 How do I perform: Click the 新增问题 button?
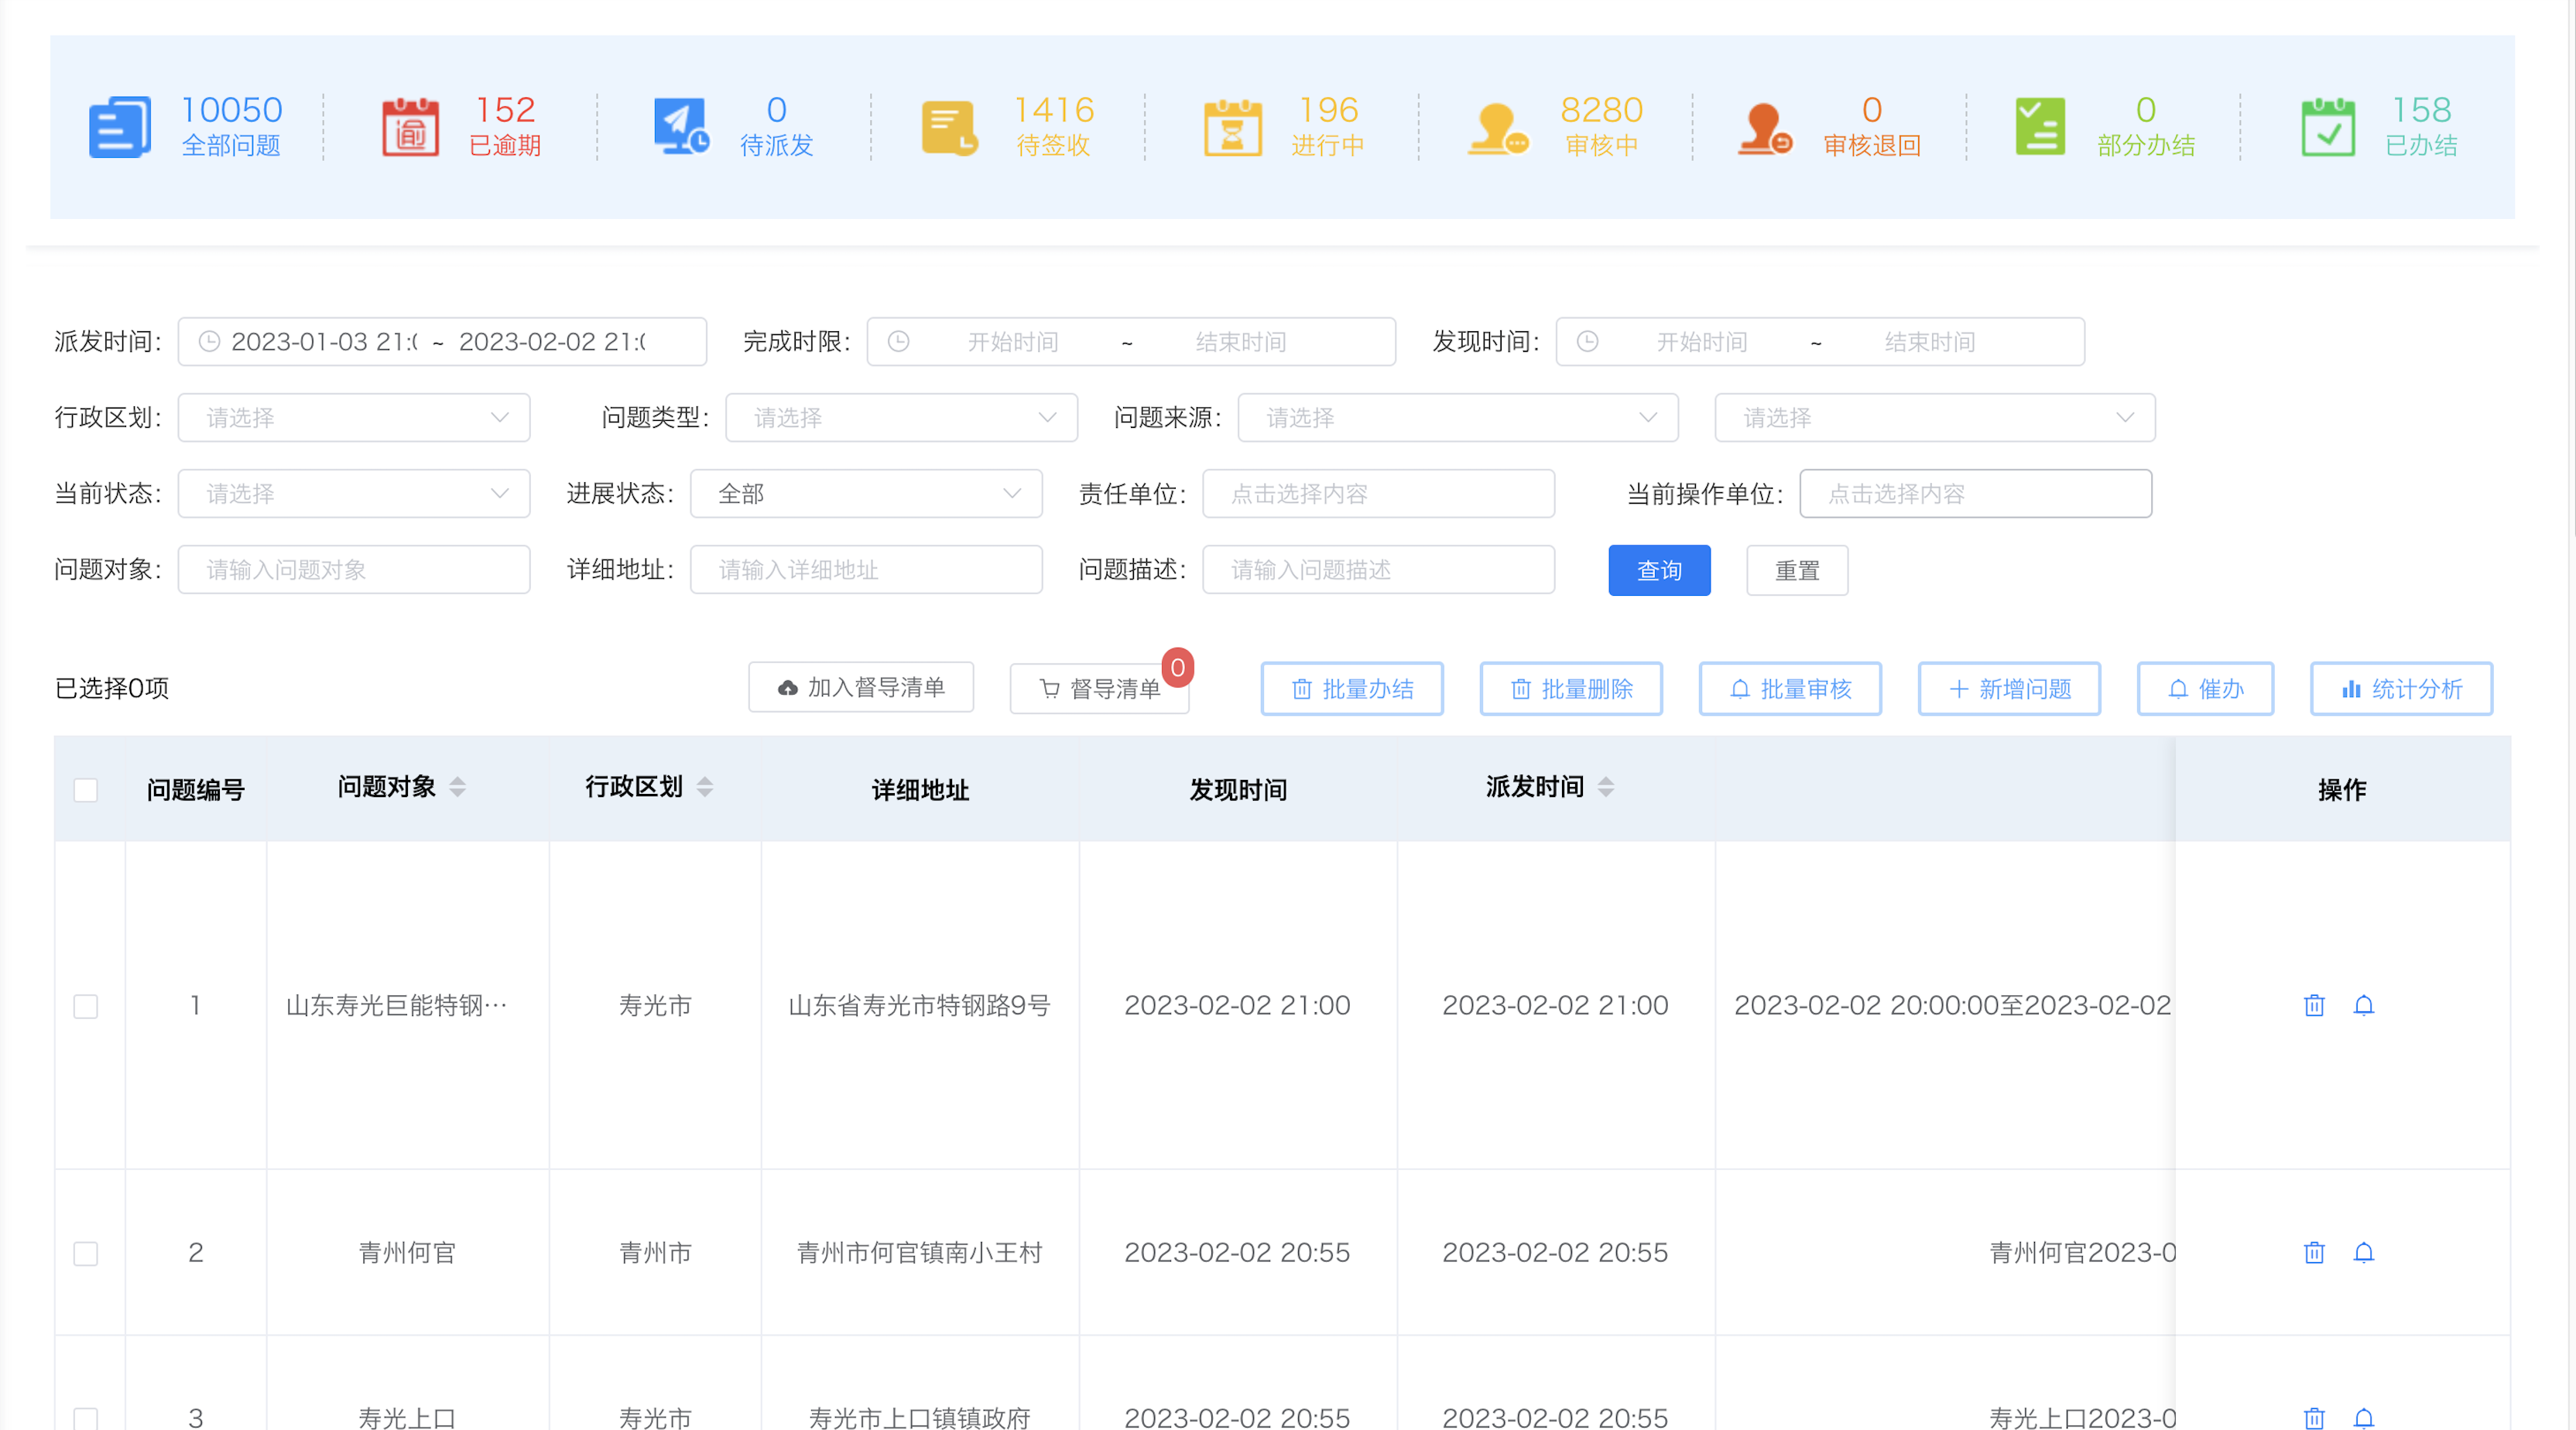pos(2009,689)
